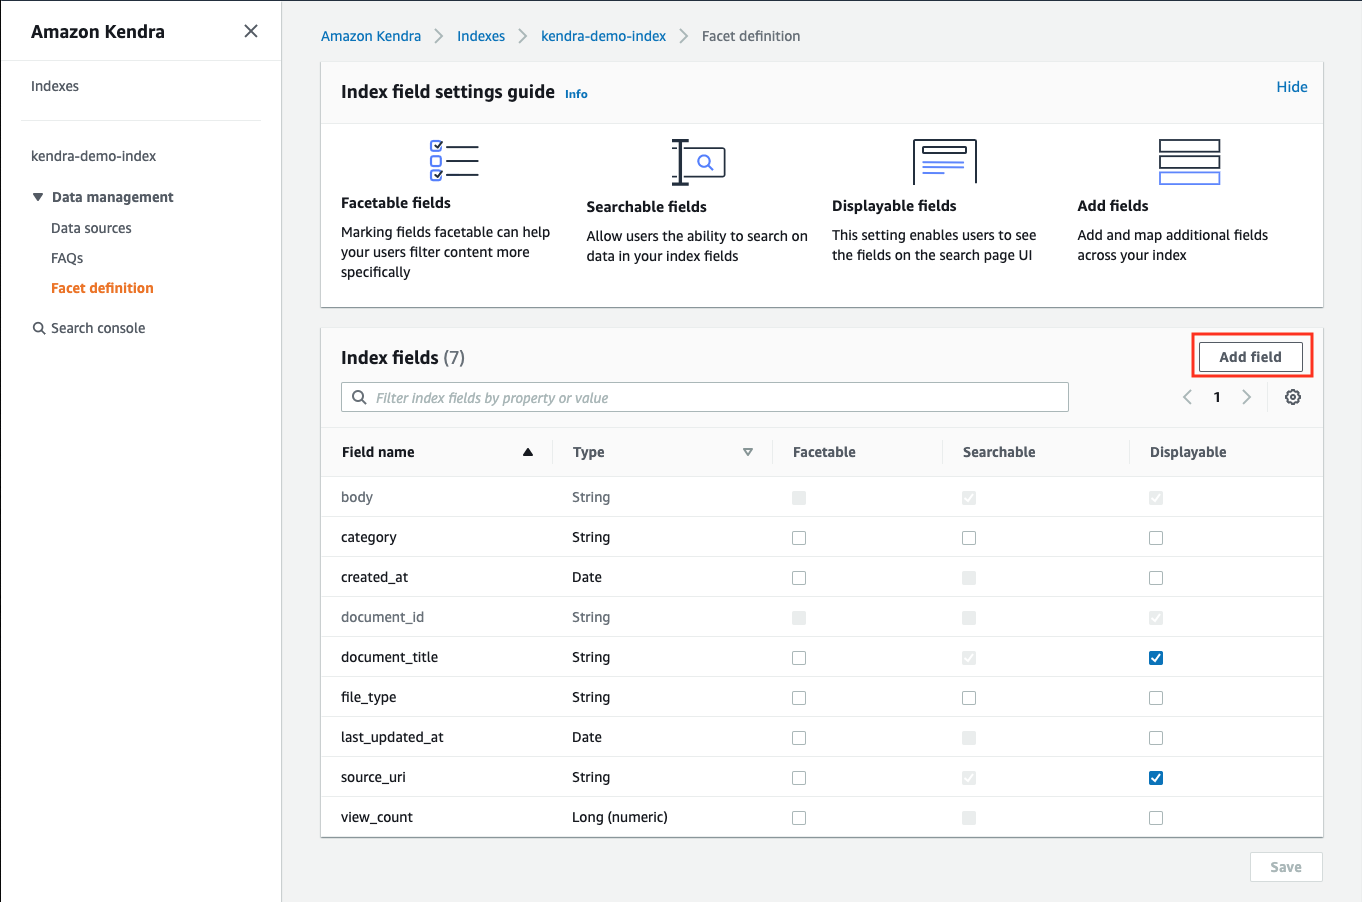Viewport: 1362px width, 902px height.
Task: Uncheck Displayable for source_uri
Action: pos(1156,777)
